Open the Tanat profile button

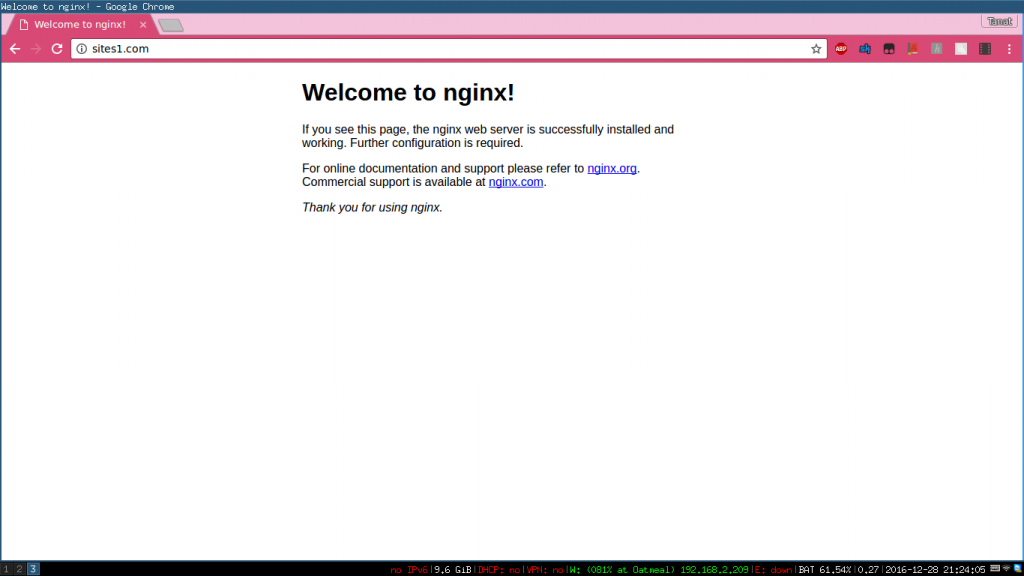pos(999,22)
